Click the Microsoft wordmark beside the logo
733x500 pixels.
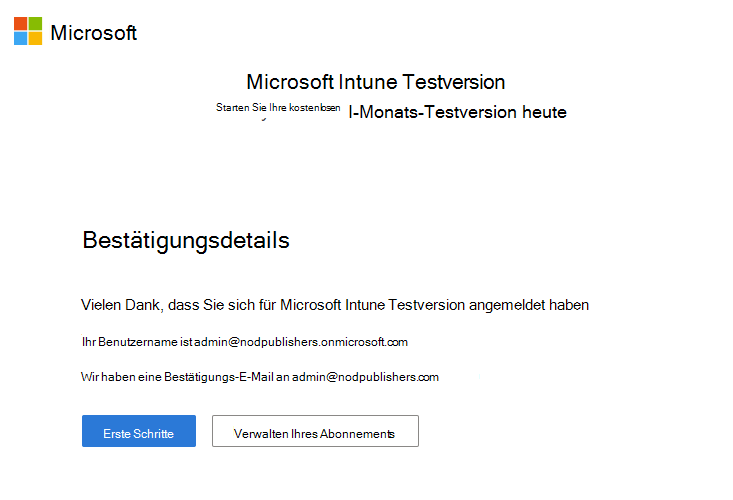pyautogui.click(x=93, y=32)
